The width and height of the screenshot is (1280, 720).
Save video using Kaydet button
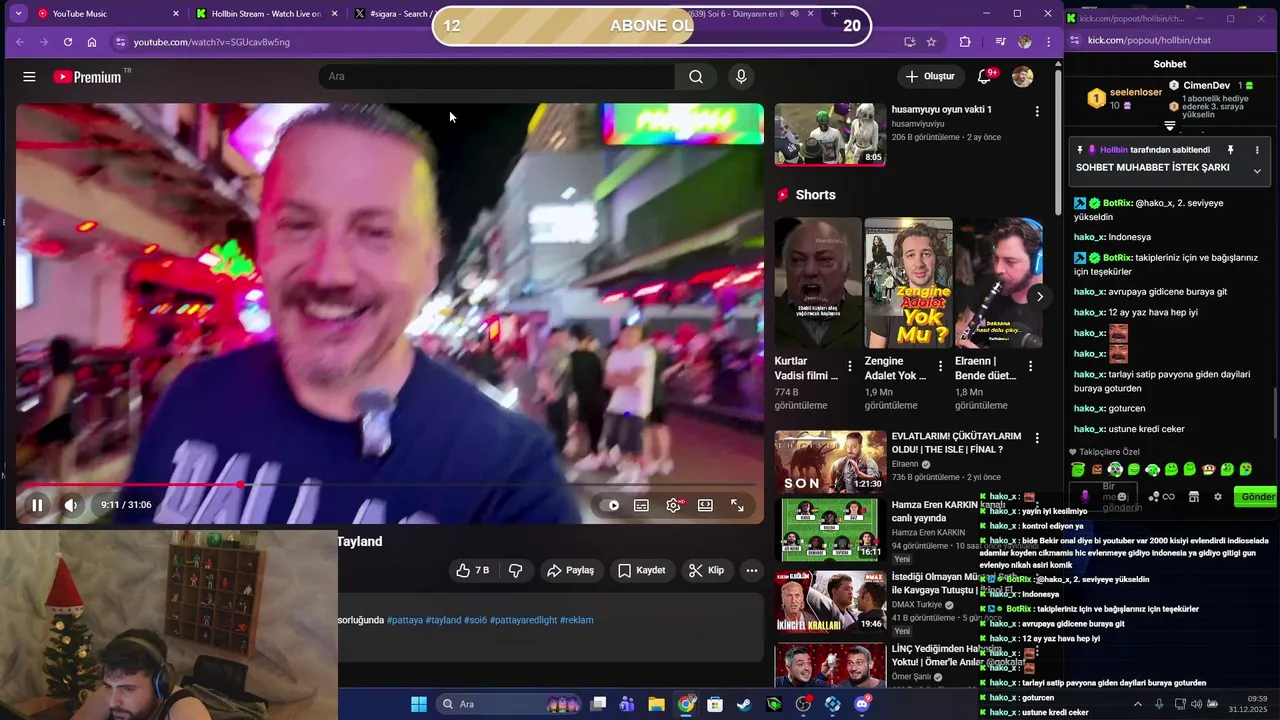(641, 570)
